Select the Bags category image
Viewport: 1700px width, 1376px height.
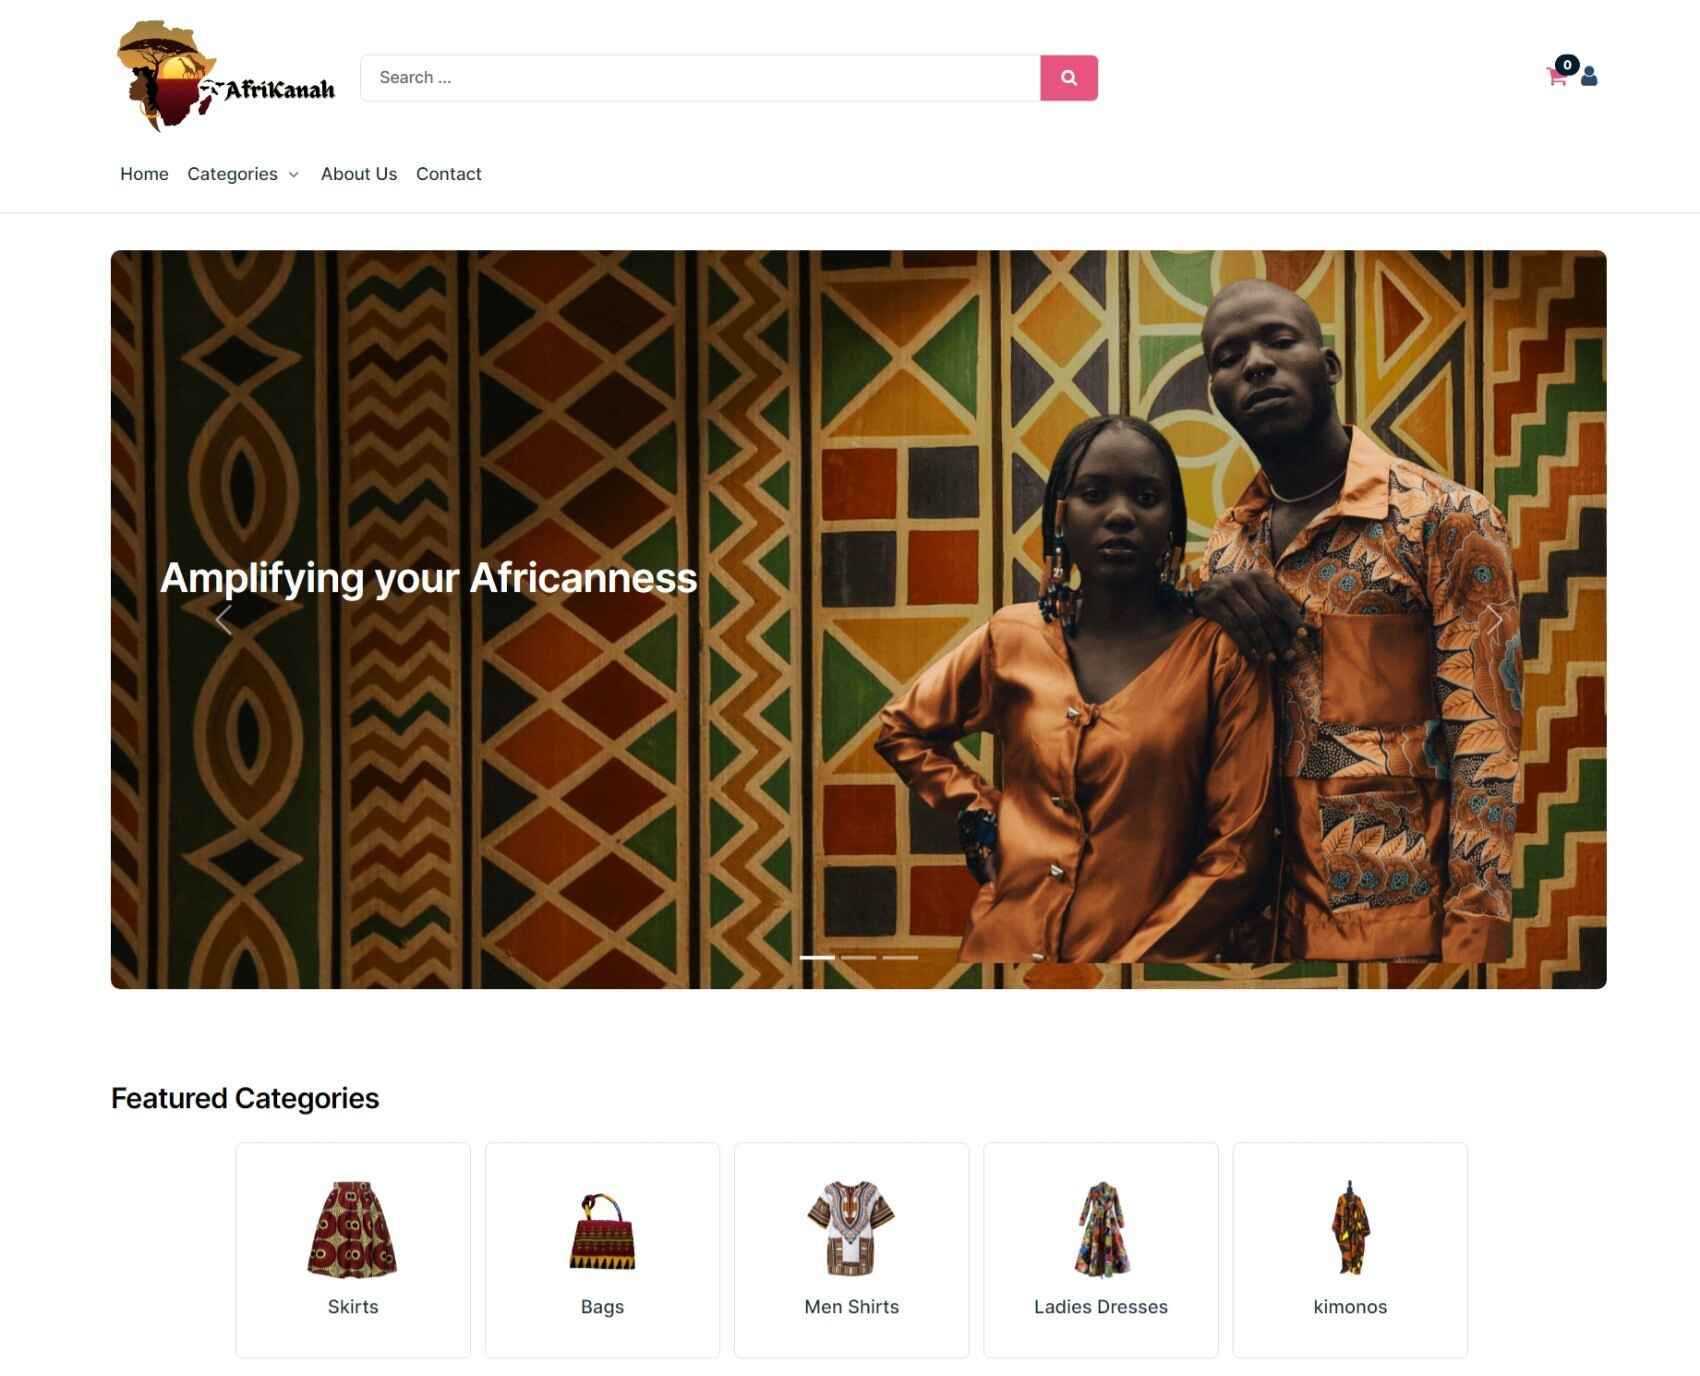pos(602,1231)
